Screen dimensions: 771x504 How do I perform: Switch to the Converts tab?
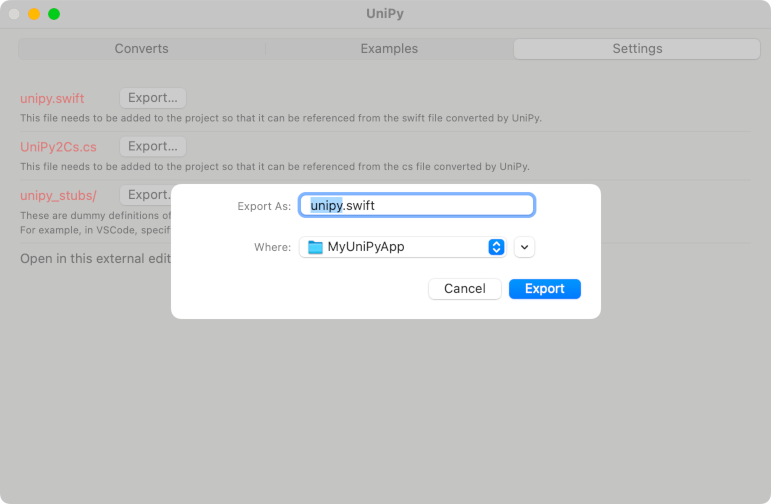pos(141,49)
